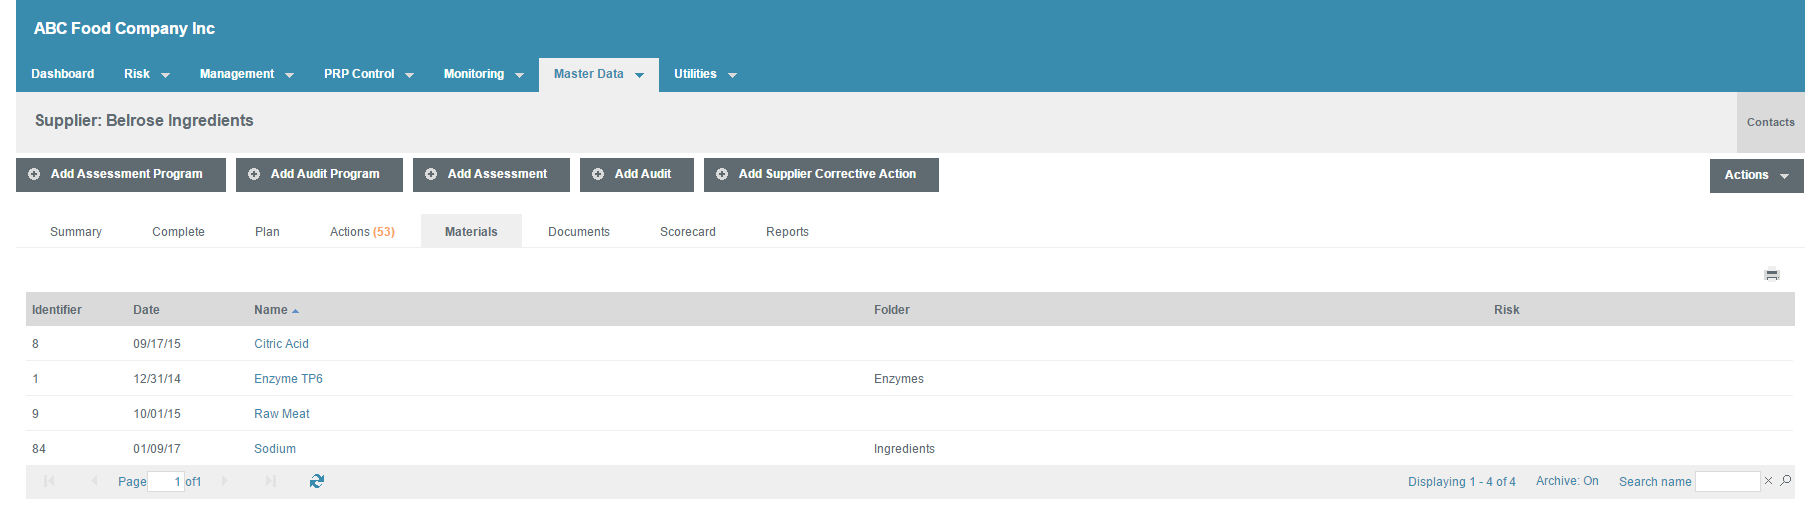Screen dimensions: 1819x521
Task: Open the Sodium material link
Action: click(x=275, y=449)
